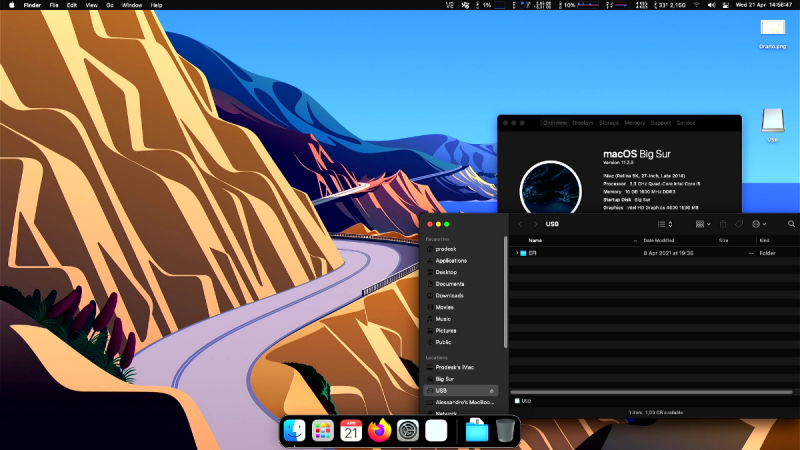800x450 pixels.
Task: Open Firefox from the Dock
Action: click(379, 430)
